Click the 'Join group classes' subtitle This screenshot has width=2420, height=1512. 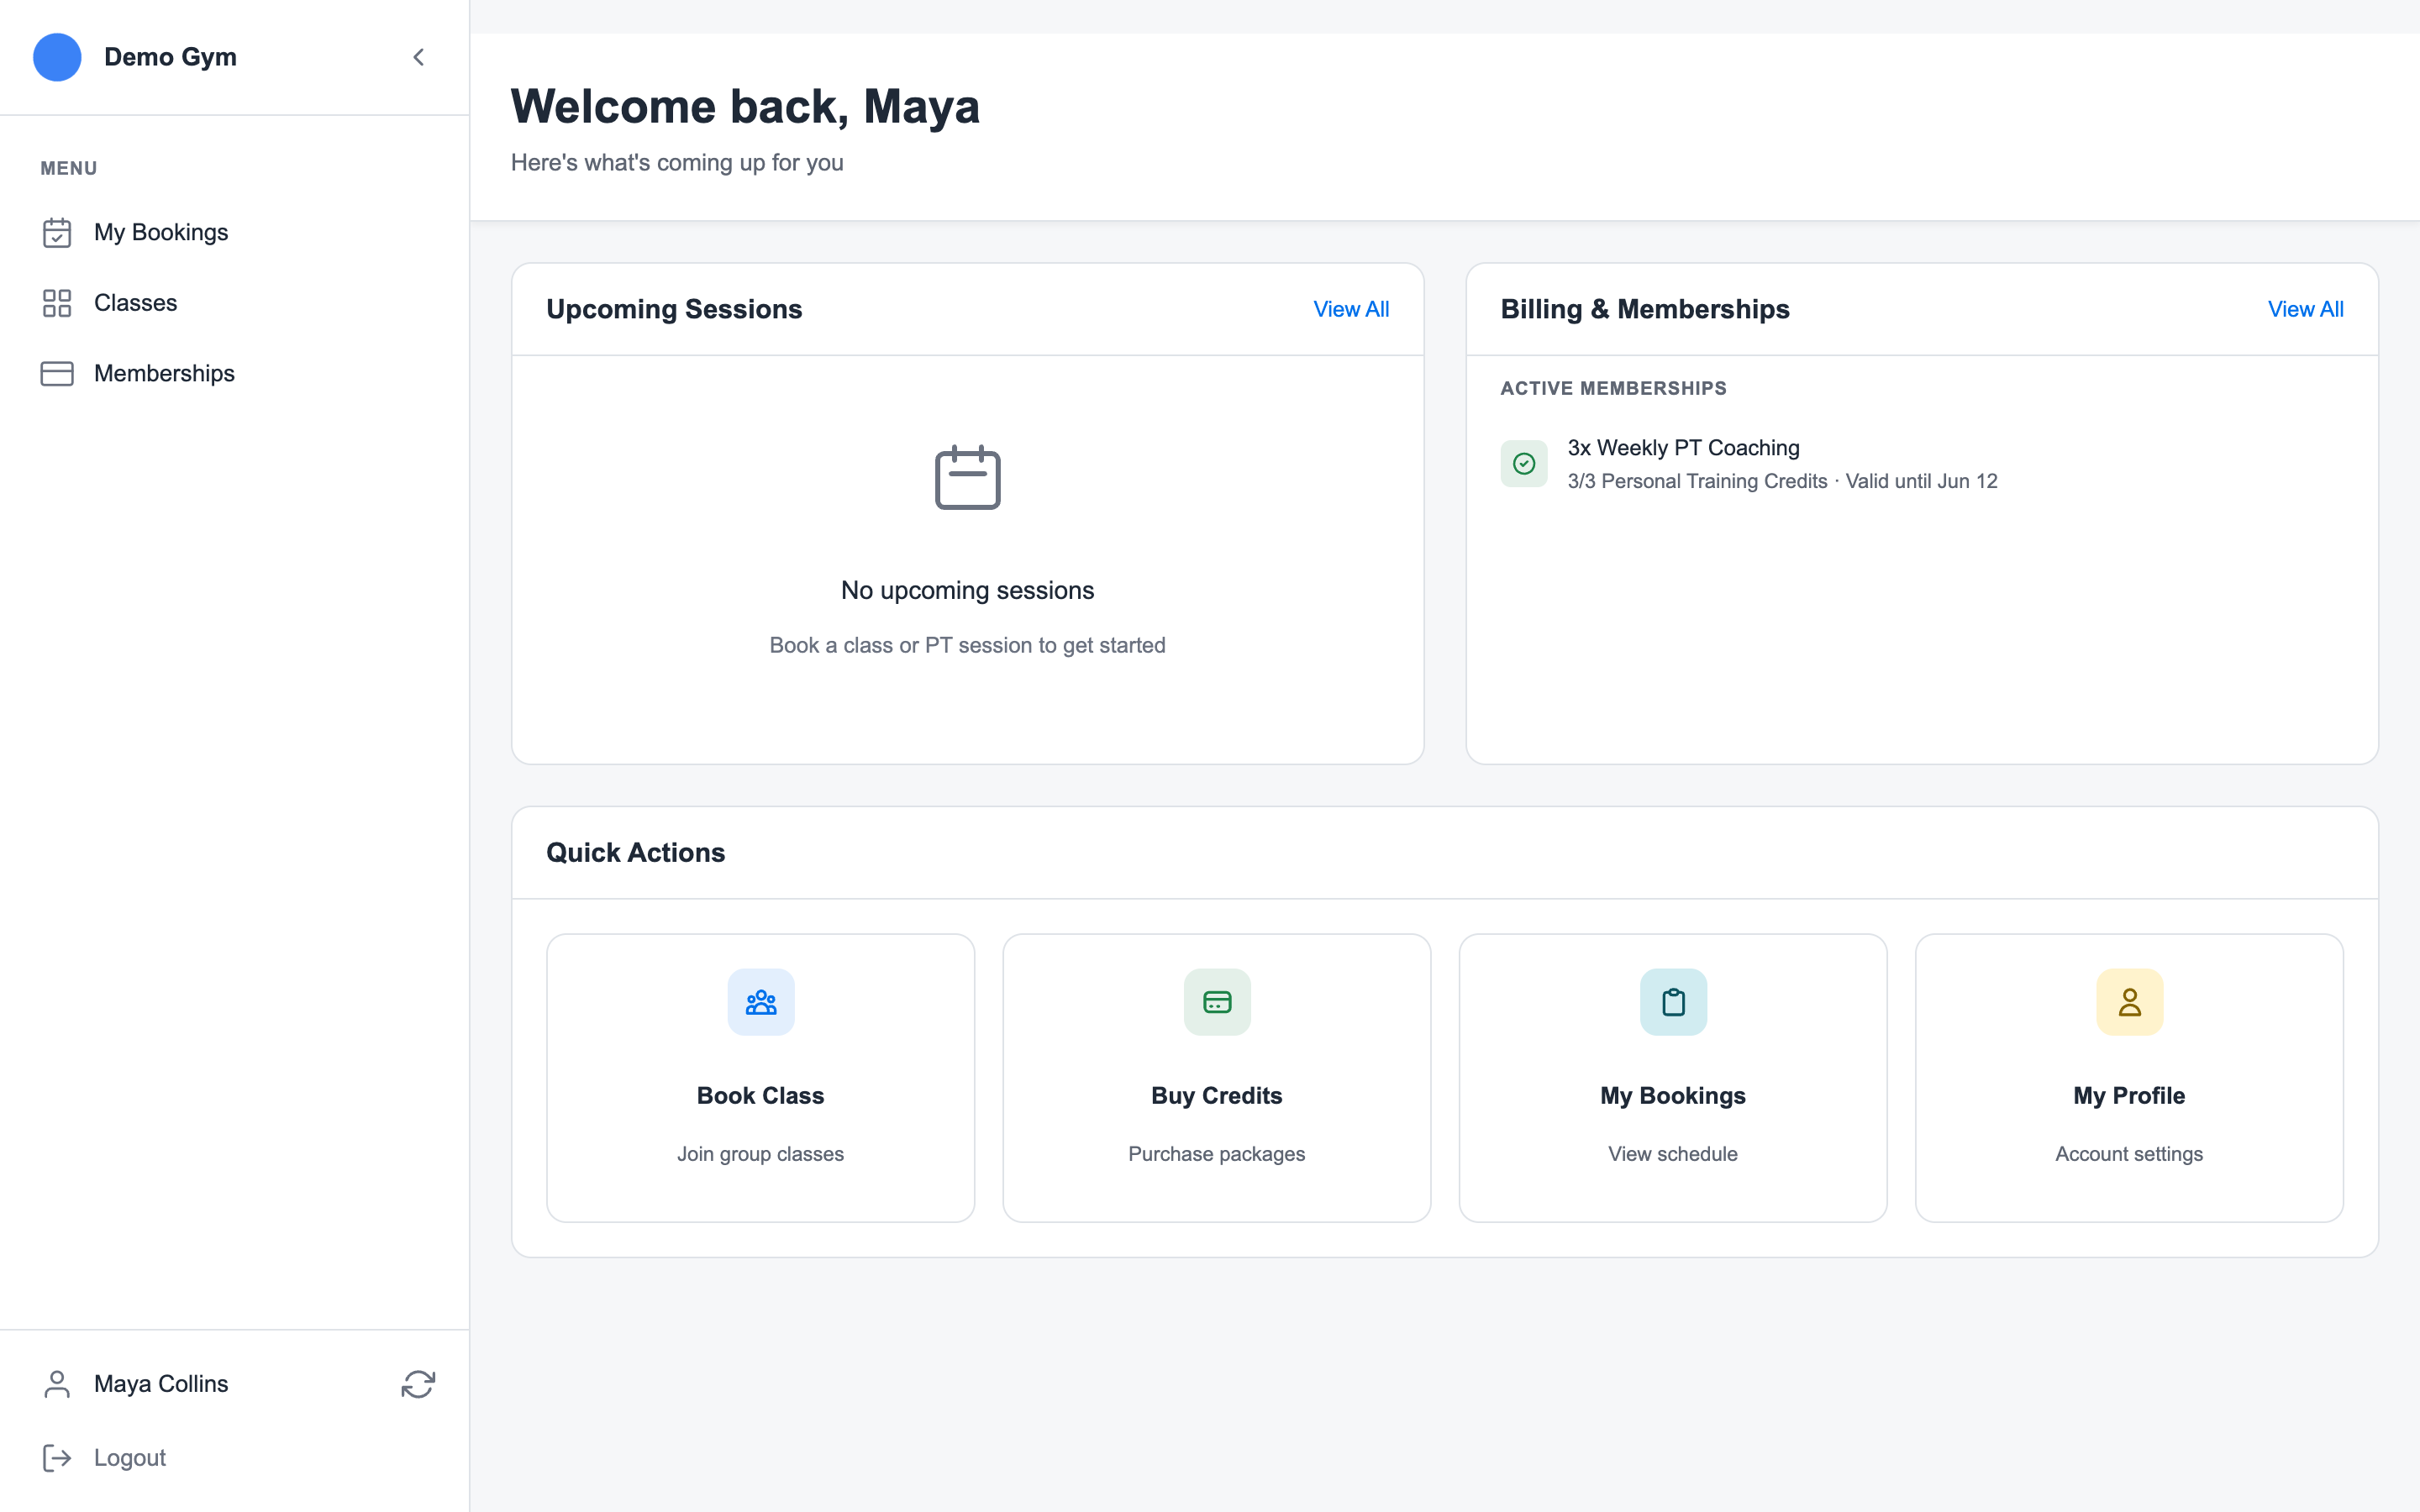(760, 1154)
